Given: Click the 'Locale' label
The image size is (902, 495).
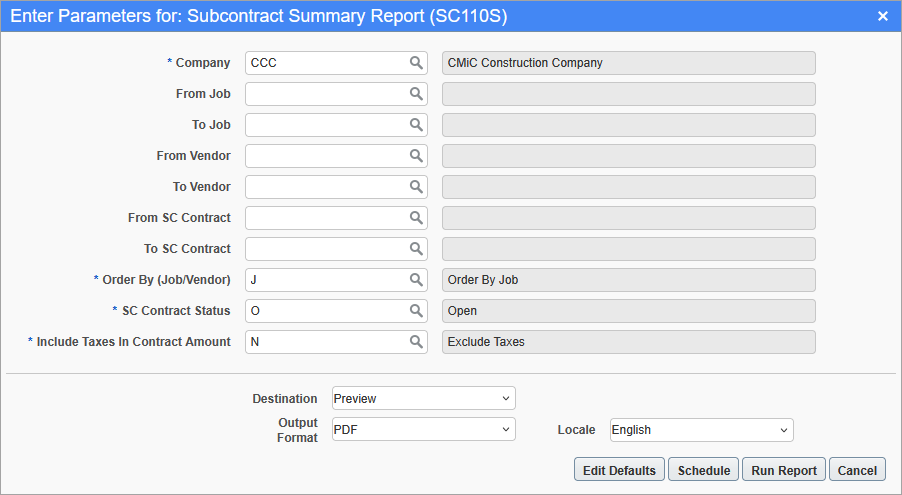Looking at the screenshot, I should [576, 430].
